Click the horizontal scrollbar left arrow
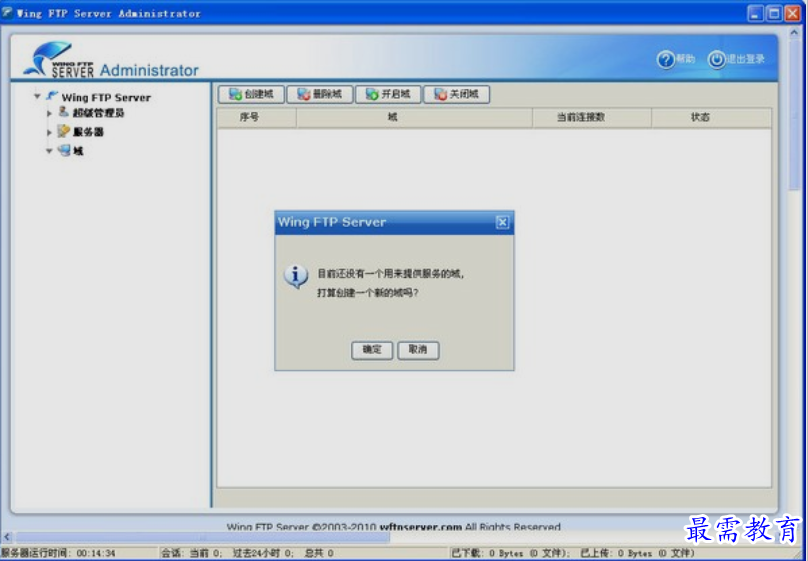Image resolution: width=808 pixels, height=561 pixels. click(x=7, y=537)
